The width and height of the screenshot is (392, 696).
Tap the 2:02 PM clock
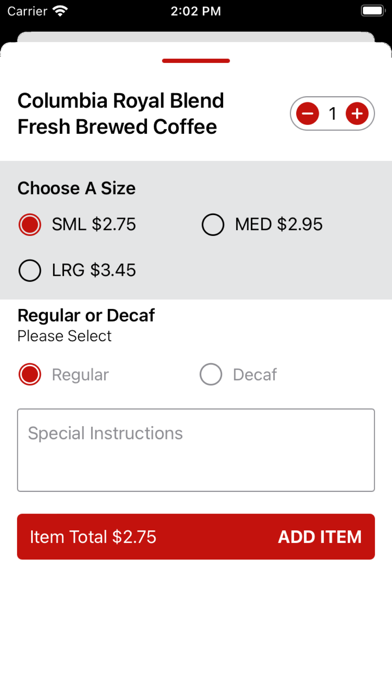(x=196, y=11)
